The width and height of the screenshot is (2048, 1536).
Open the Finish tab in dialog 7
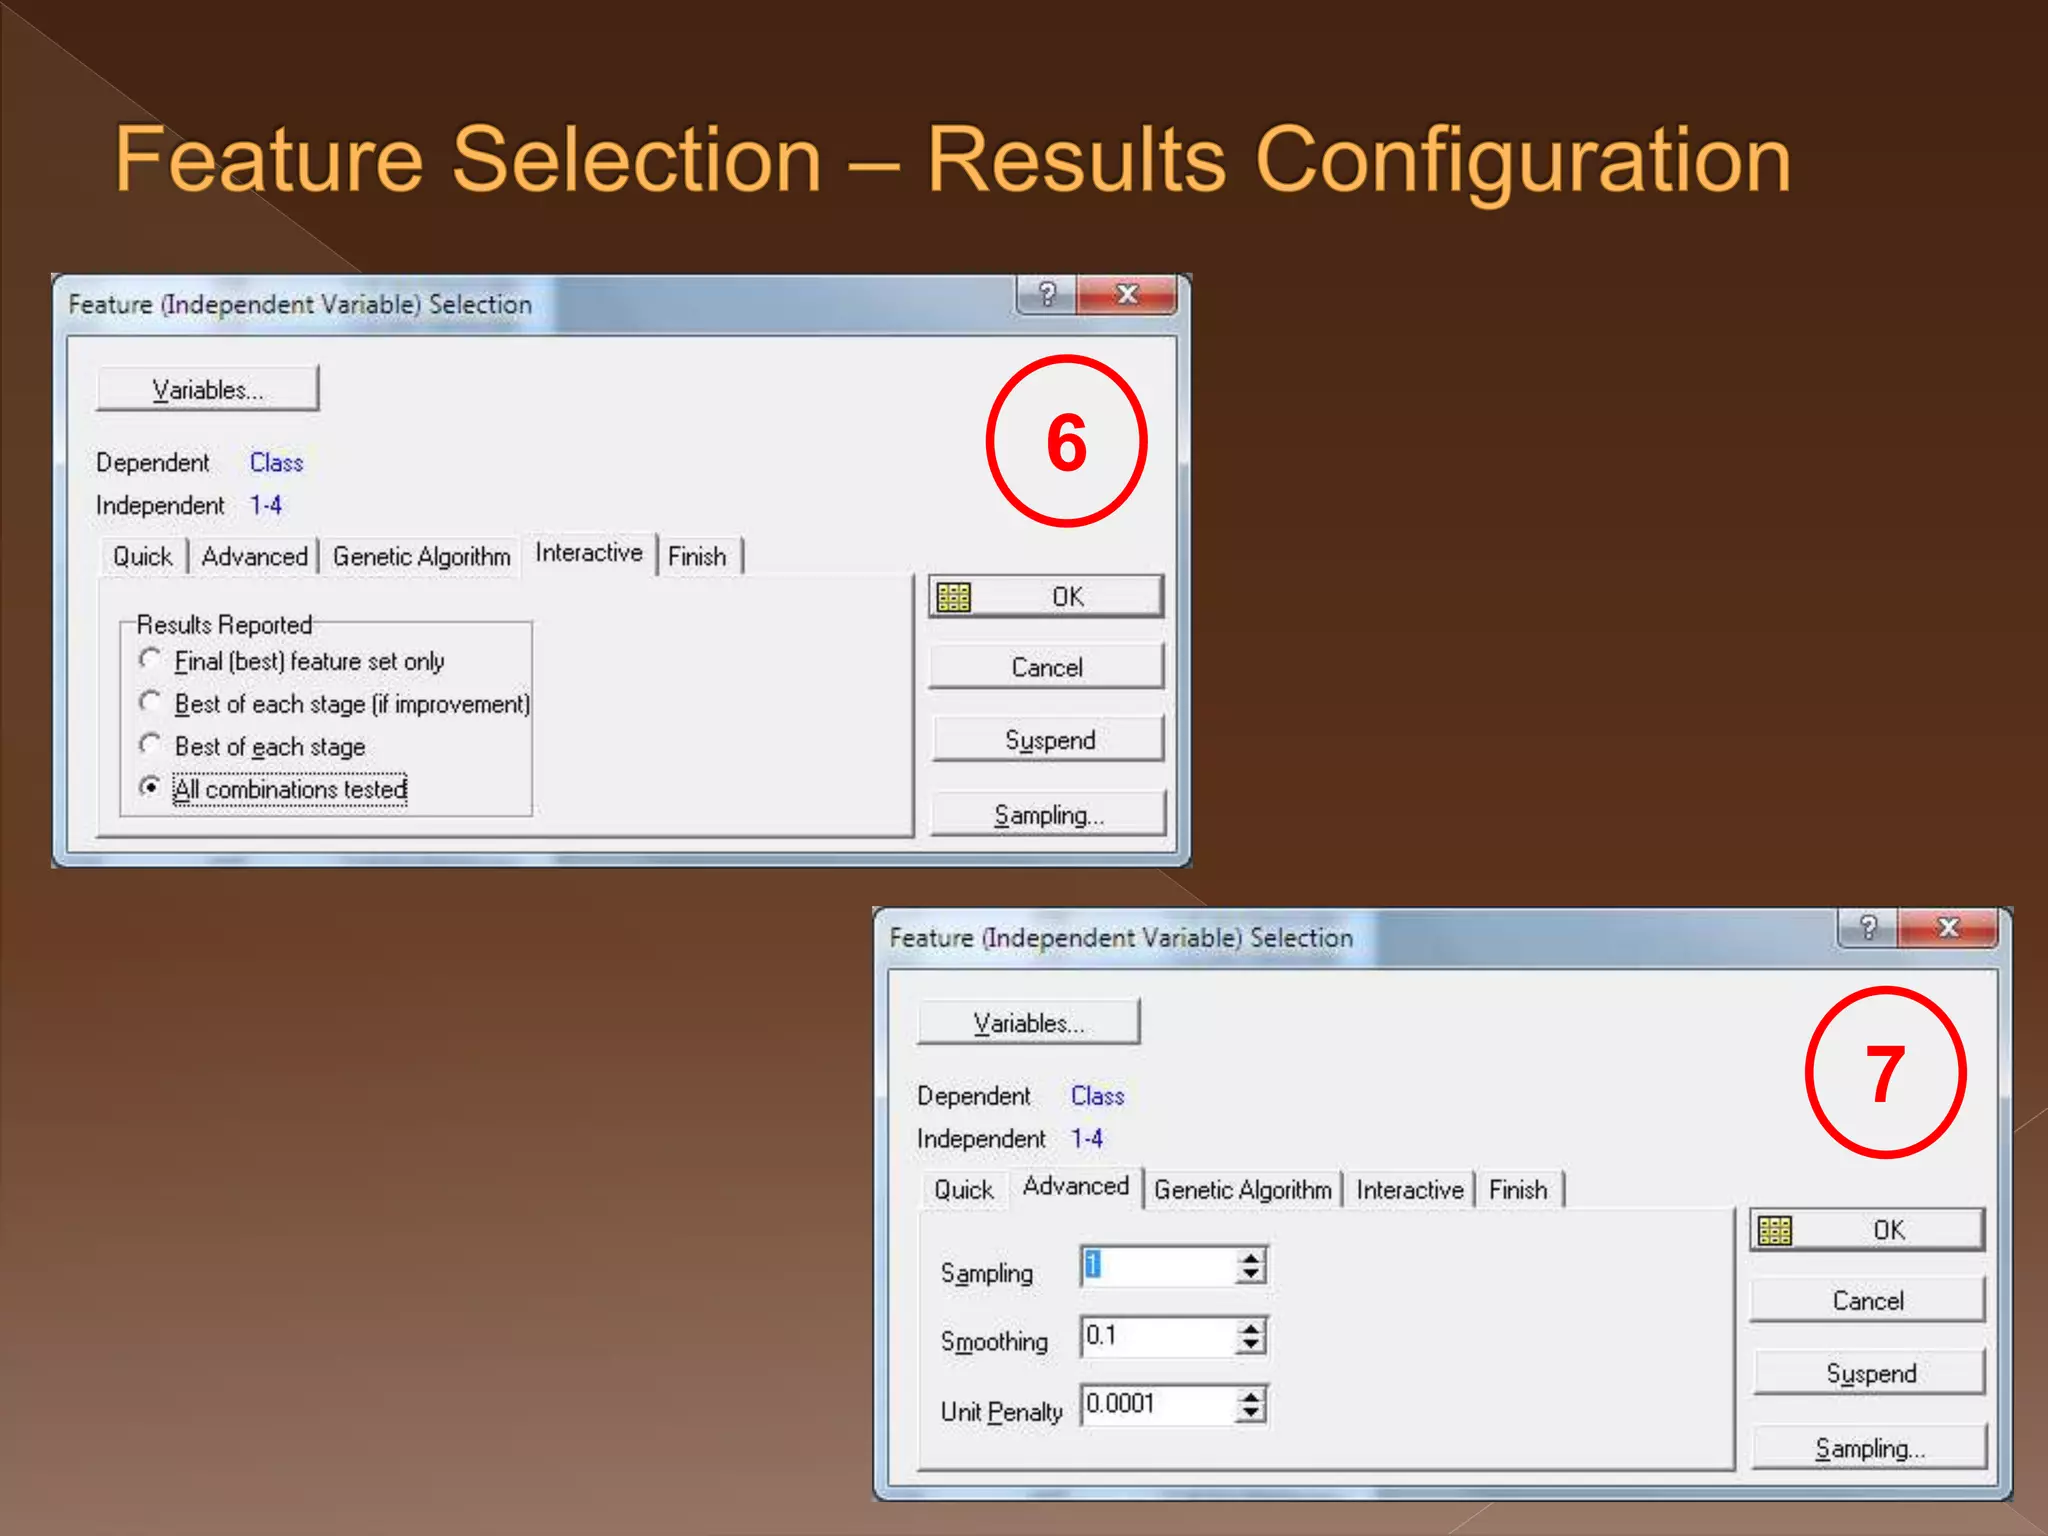click(x=1517, y=1190)
